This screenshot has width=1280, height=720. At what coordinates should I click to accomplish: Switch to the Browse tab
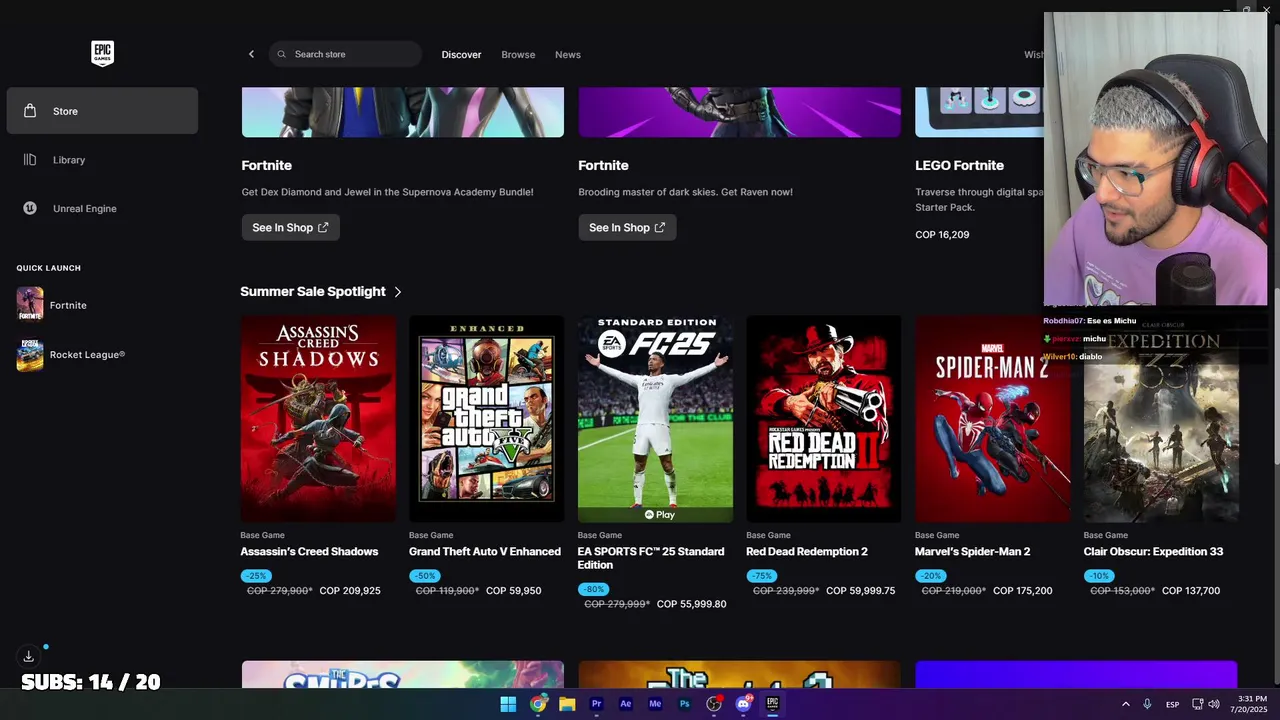click(518, 55)
